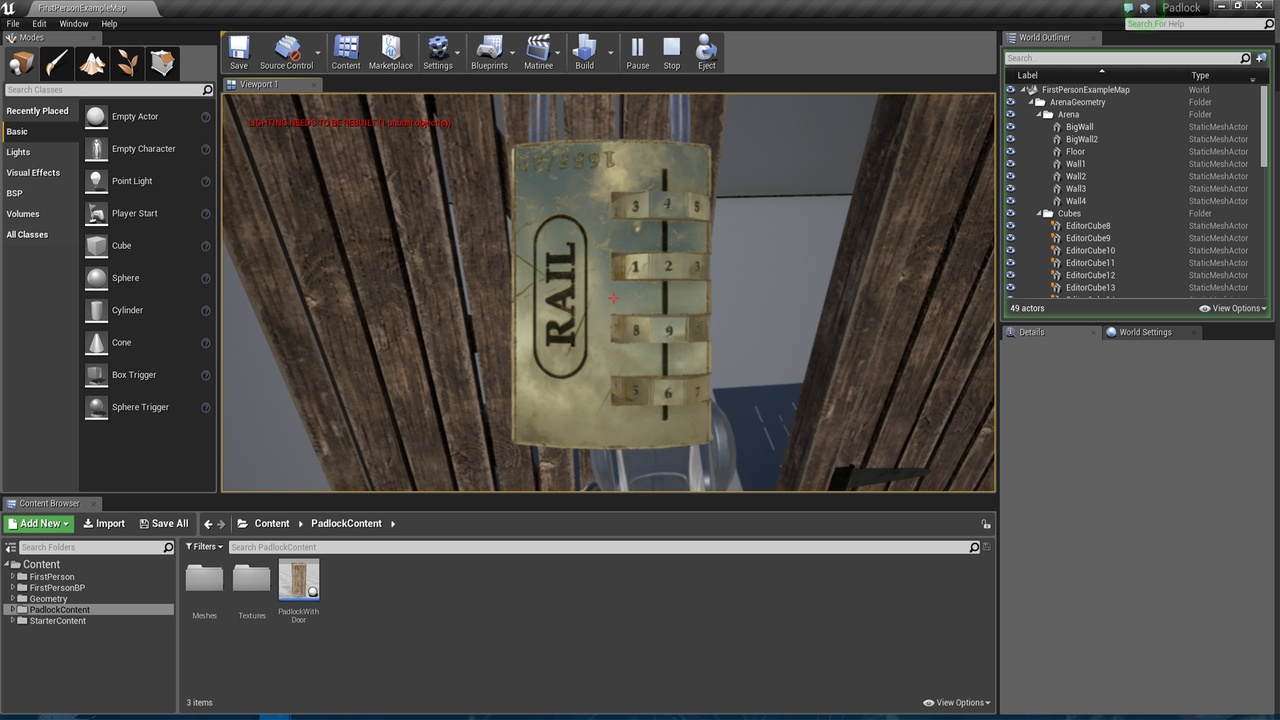
Task: Click the Import button
Action: pos(104,524)
